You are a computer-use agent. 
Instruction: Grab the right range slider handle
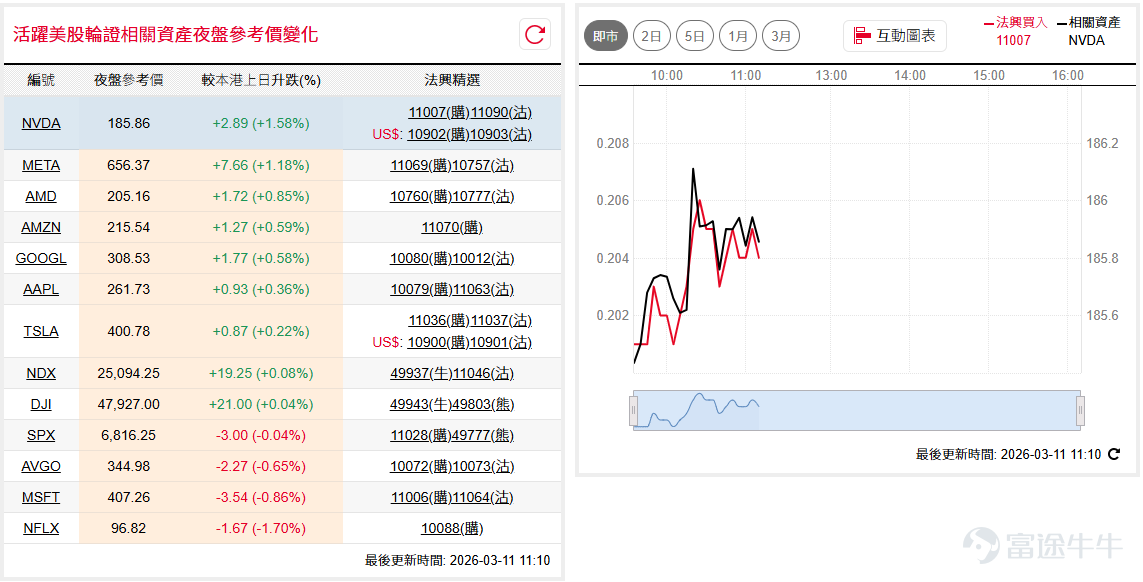[x=1080, y=411]
